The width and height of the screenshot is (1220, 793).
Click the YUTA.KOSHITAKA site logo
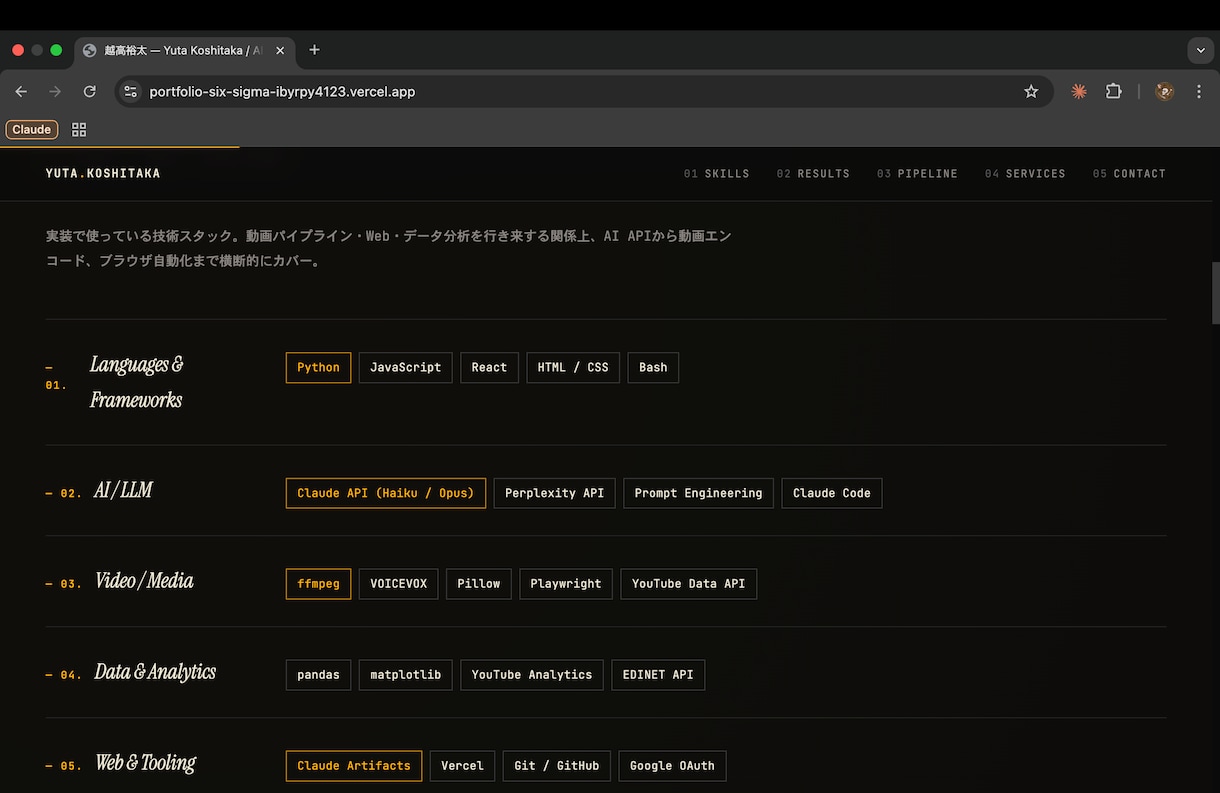tap(103, 173)
